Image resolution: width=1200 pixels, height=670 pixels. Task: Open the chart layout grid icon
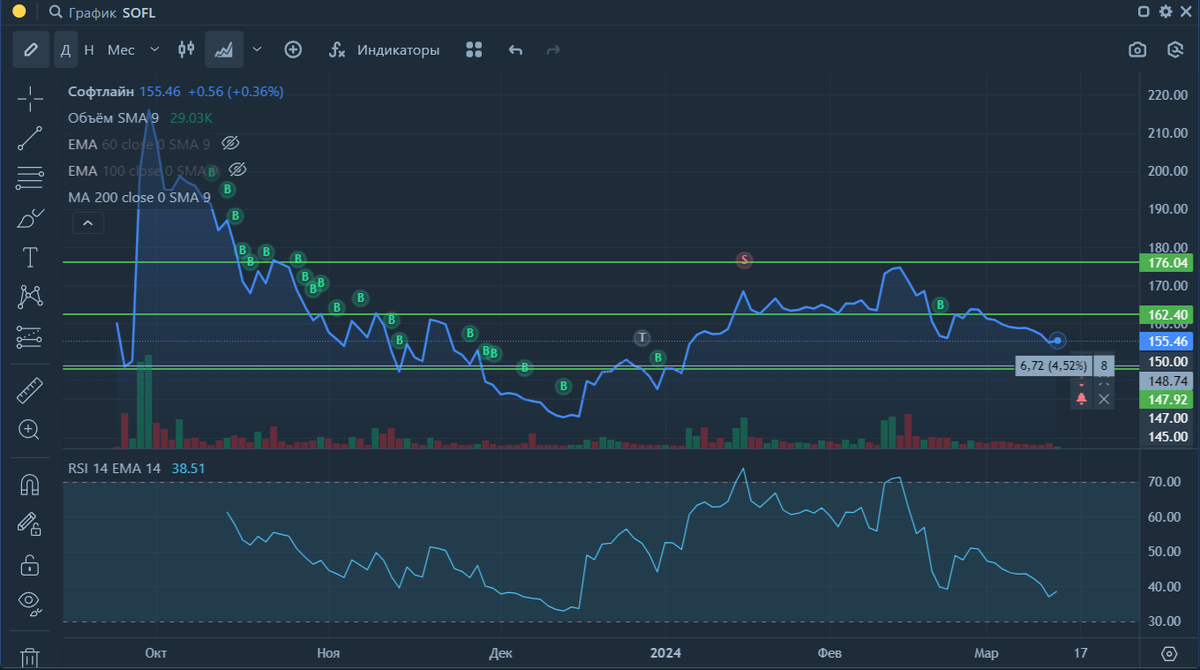click(474, 49)
